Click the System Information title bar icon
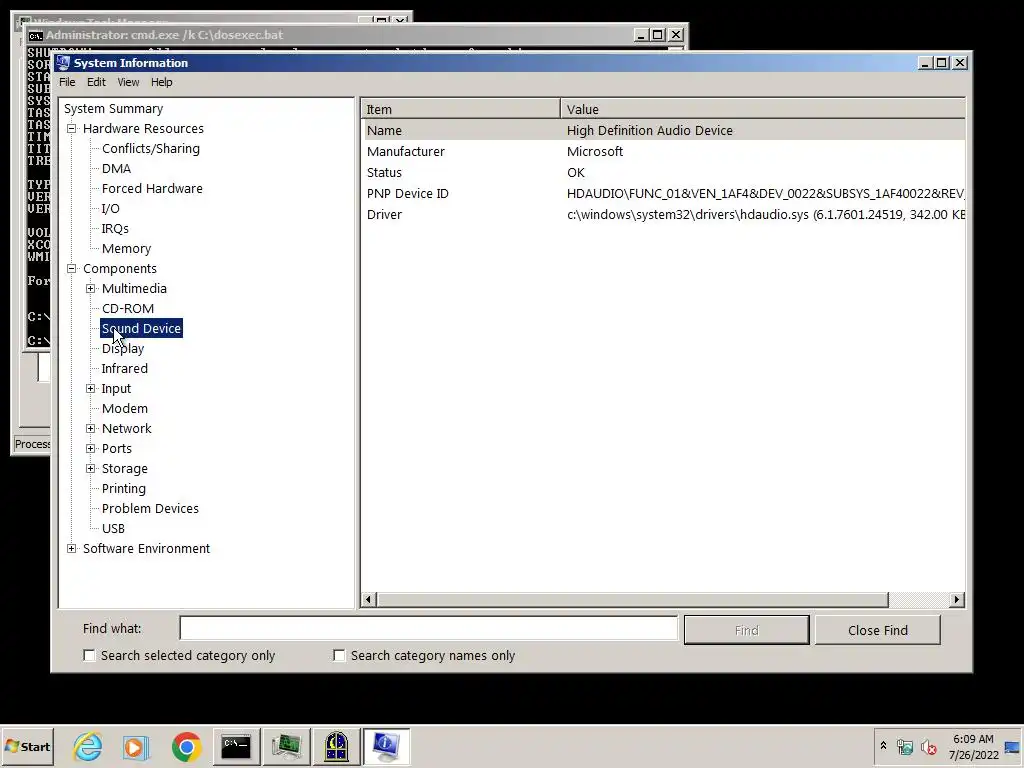This screenshot has width=1024, height=768. tap(63, 63)
